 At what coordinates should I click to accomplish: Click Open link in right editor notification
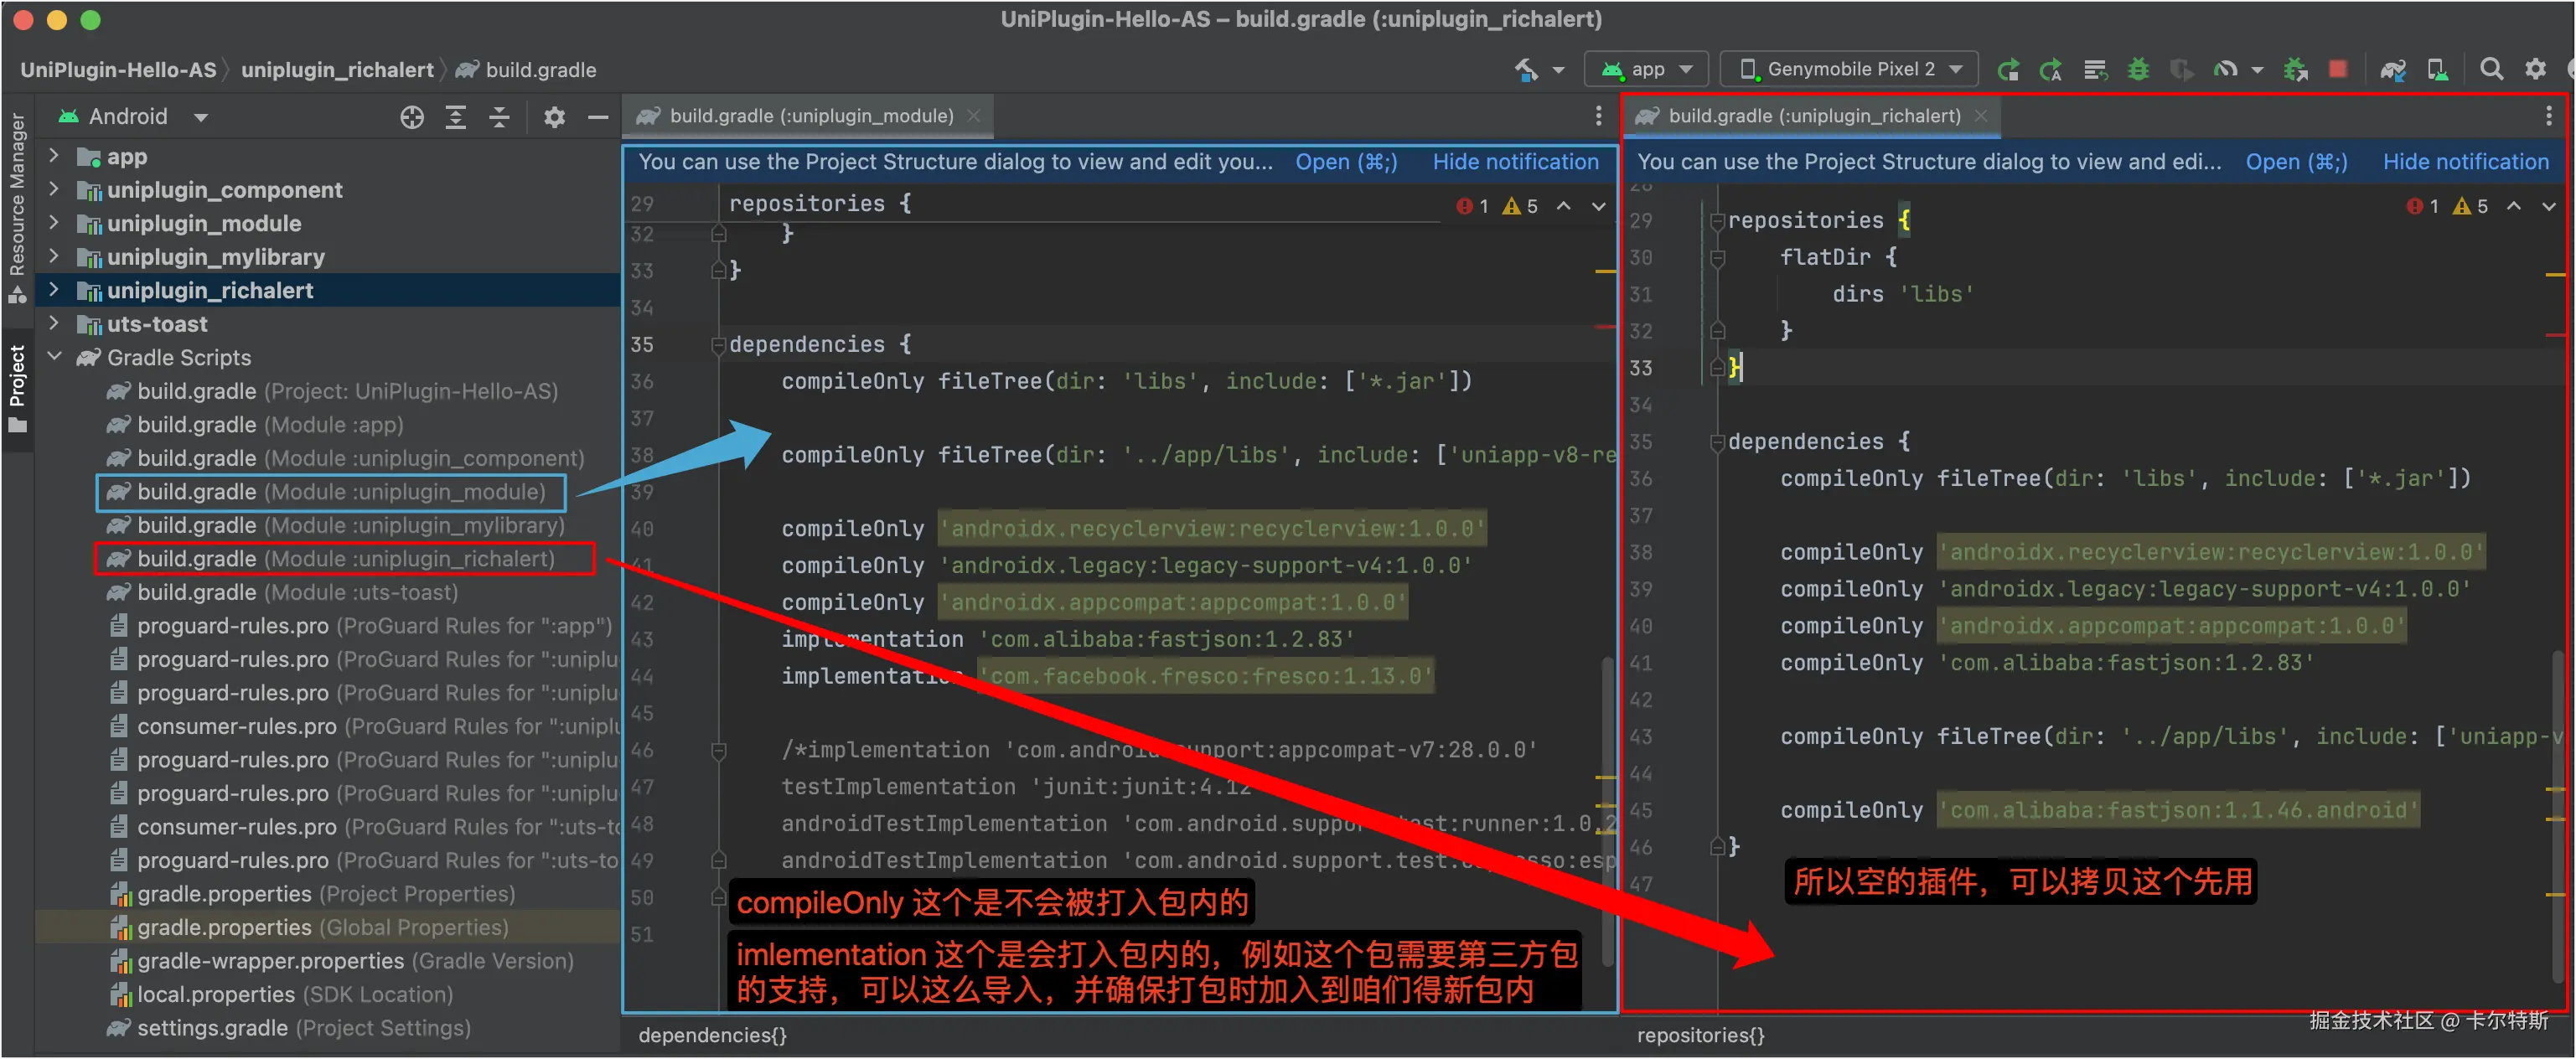tap(2296, 162)
